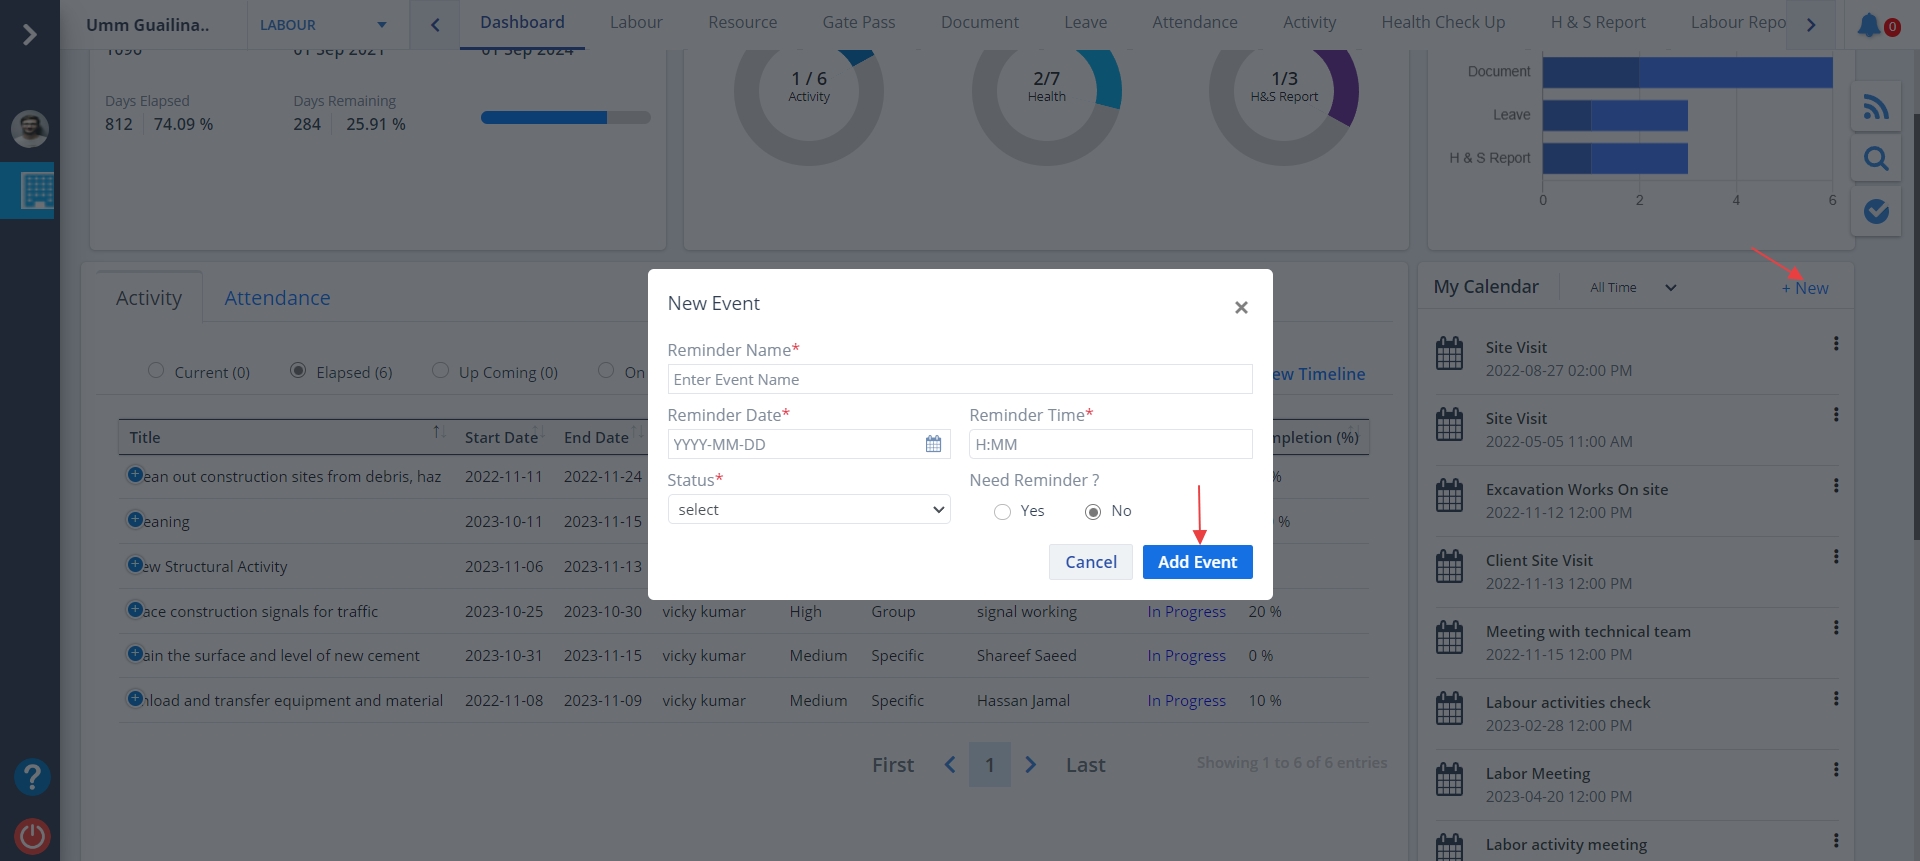
Task: Click the Add Event button
Action: tap(1197, 562)
